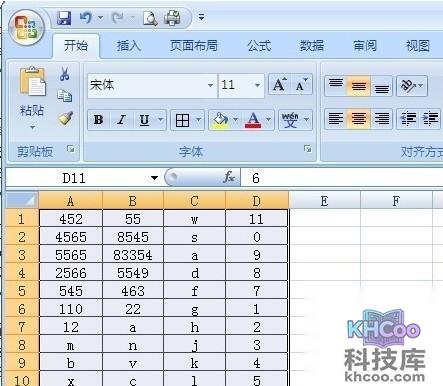This screenshot has height=386, width=443.
Task: Select column D header
Action: 256,201
